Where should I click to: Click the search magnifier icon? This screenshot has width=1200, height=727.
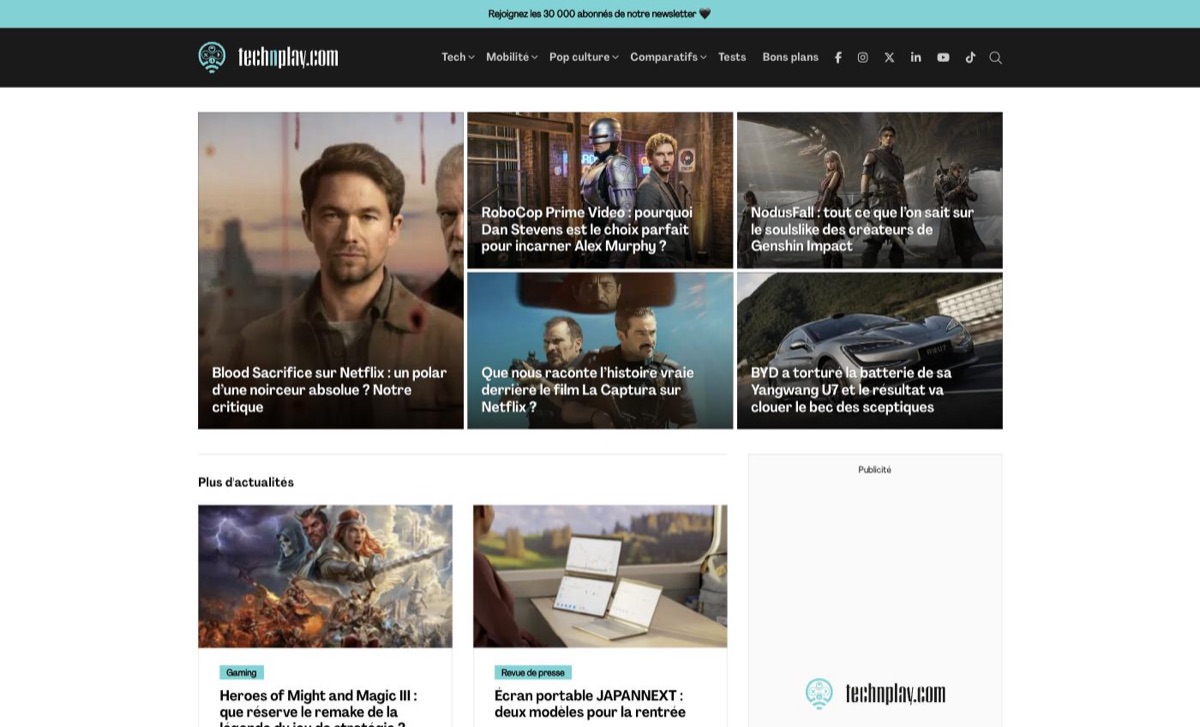click(996, 57)
